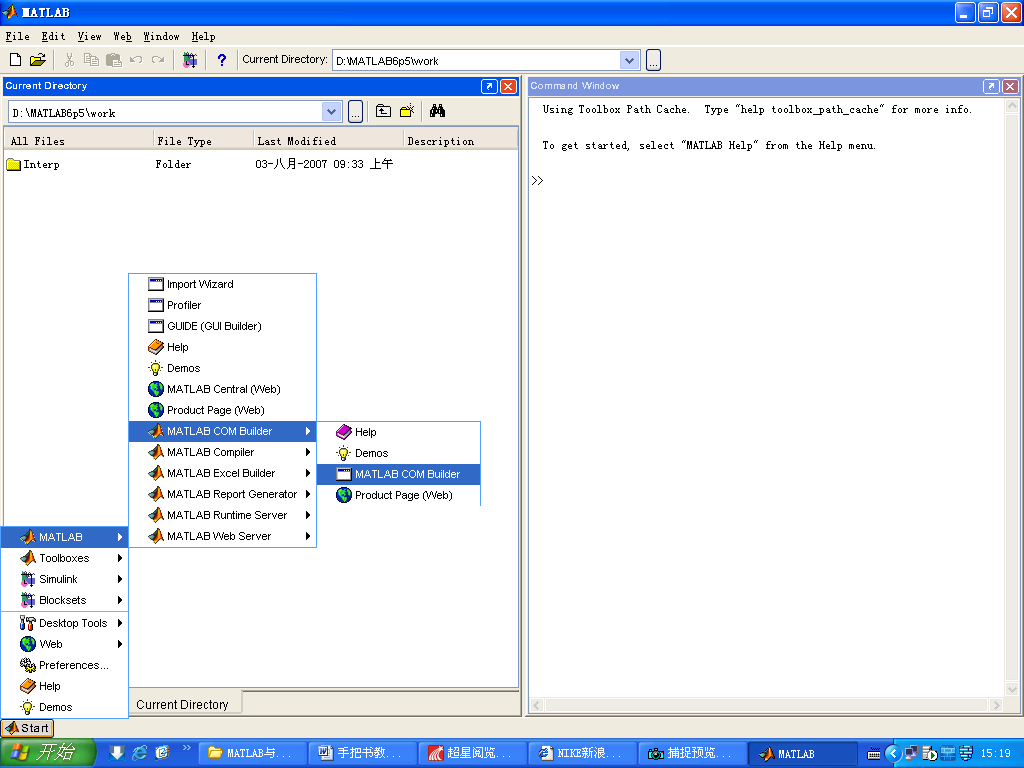Sort by the File Type column header

click(203, 140)
